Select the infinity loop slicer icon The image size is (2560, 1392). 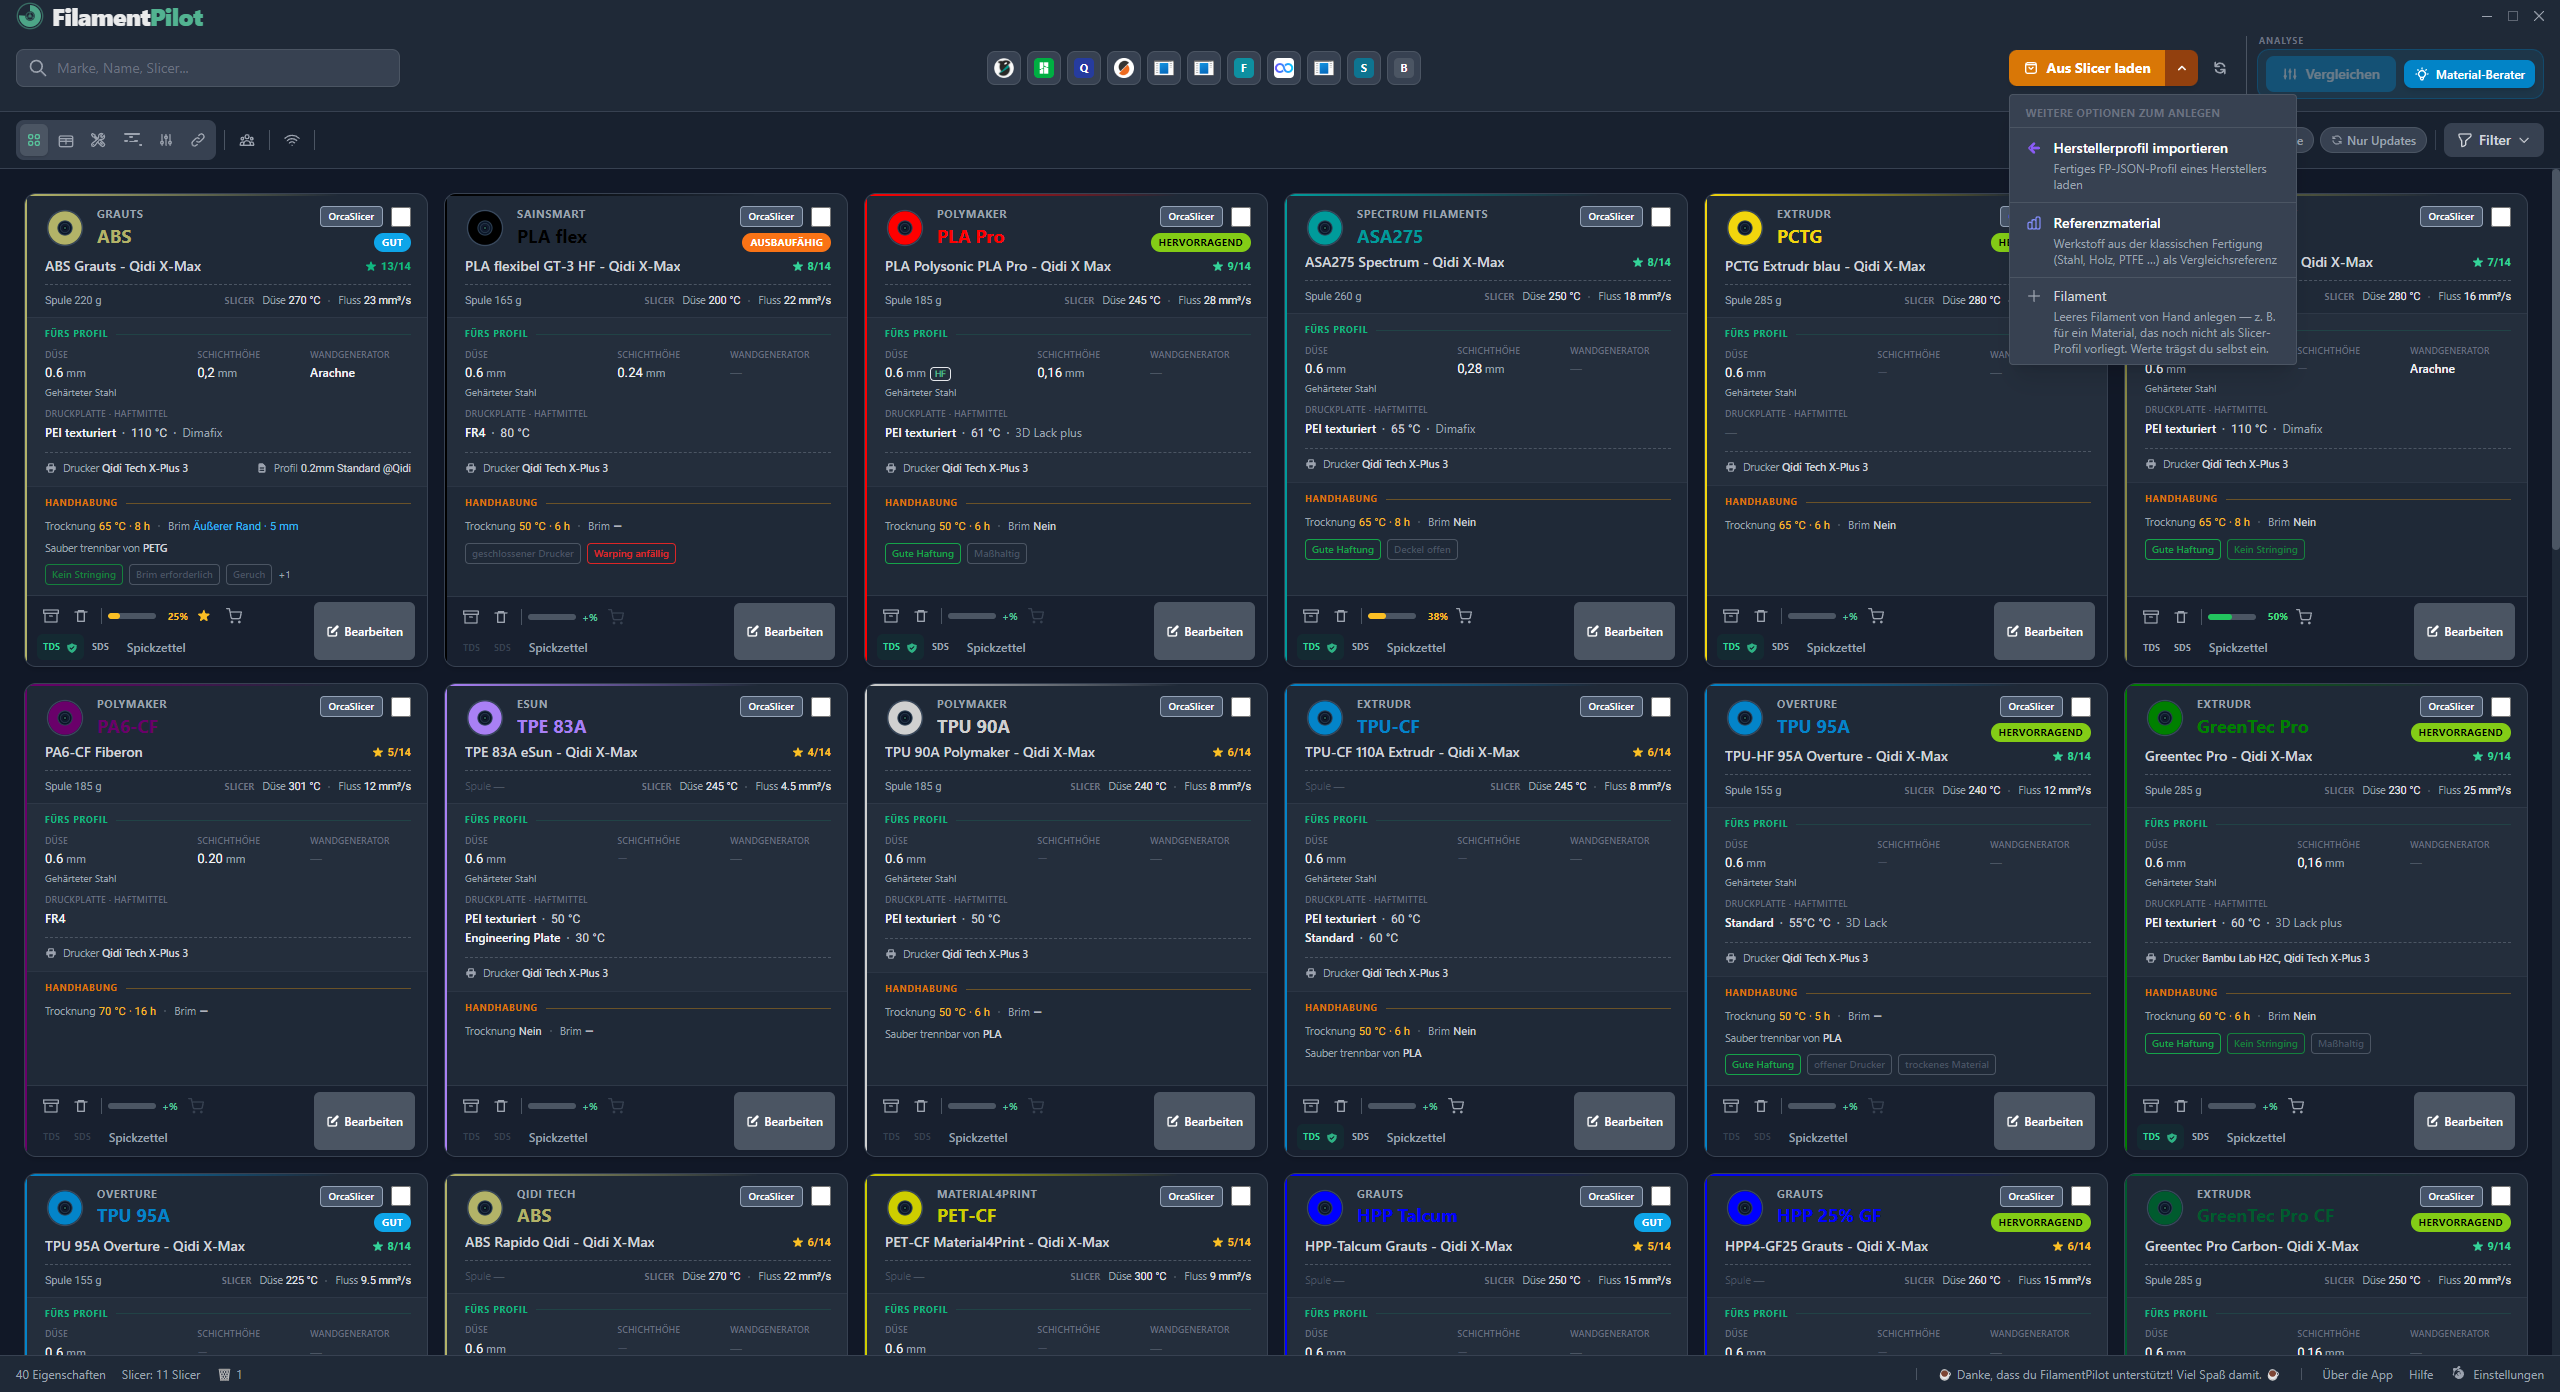[x=1284, y=68]
